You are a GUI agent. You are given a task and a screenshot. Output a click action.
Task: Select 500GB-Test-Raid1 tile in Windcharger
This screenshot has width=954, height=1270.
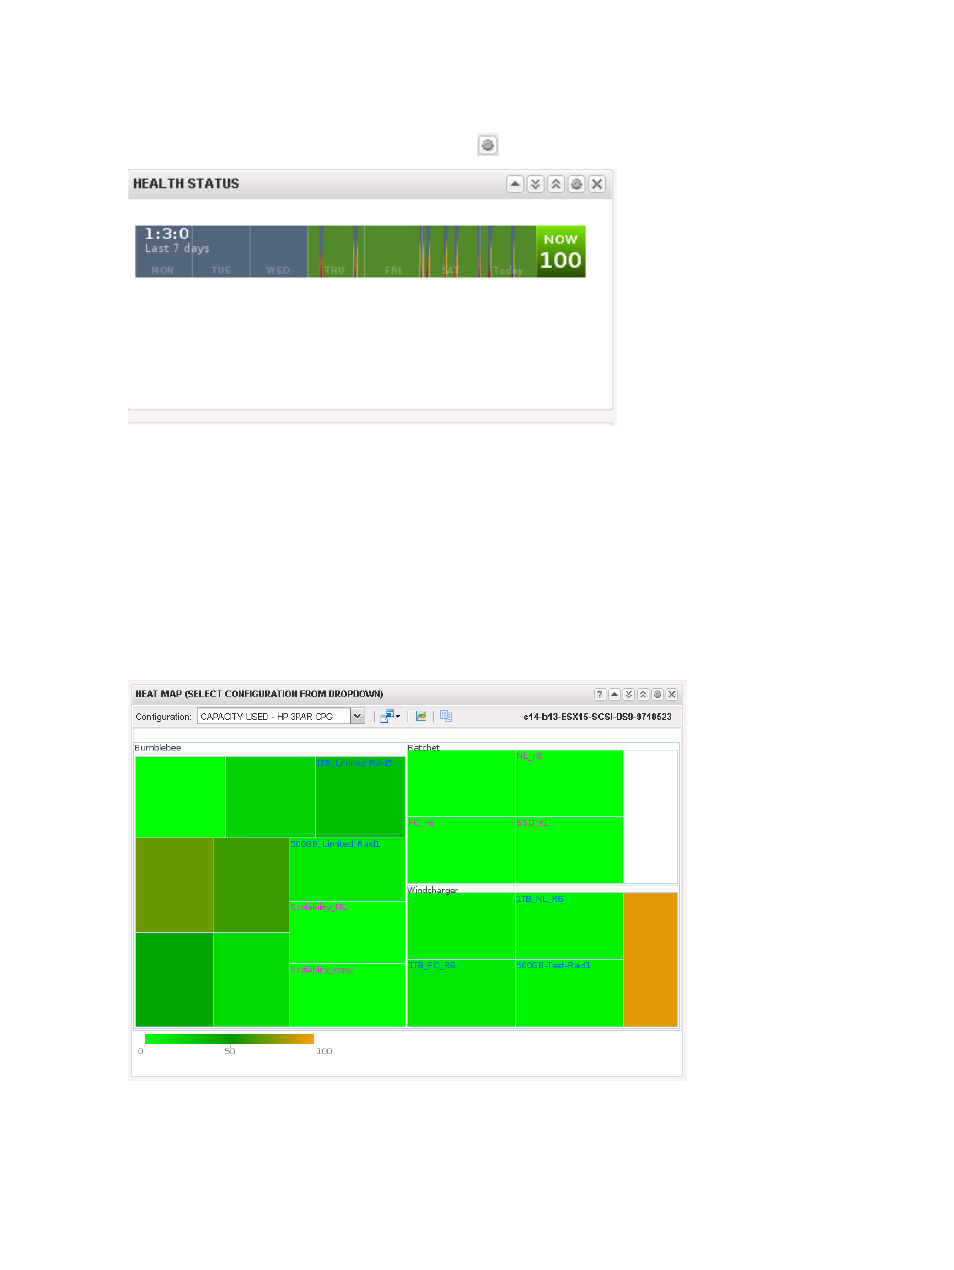point(569,993)
